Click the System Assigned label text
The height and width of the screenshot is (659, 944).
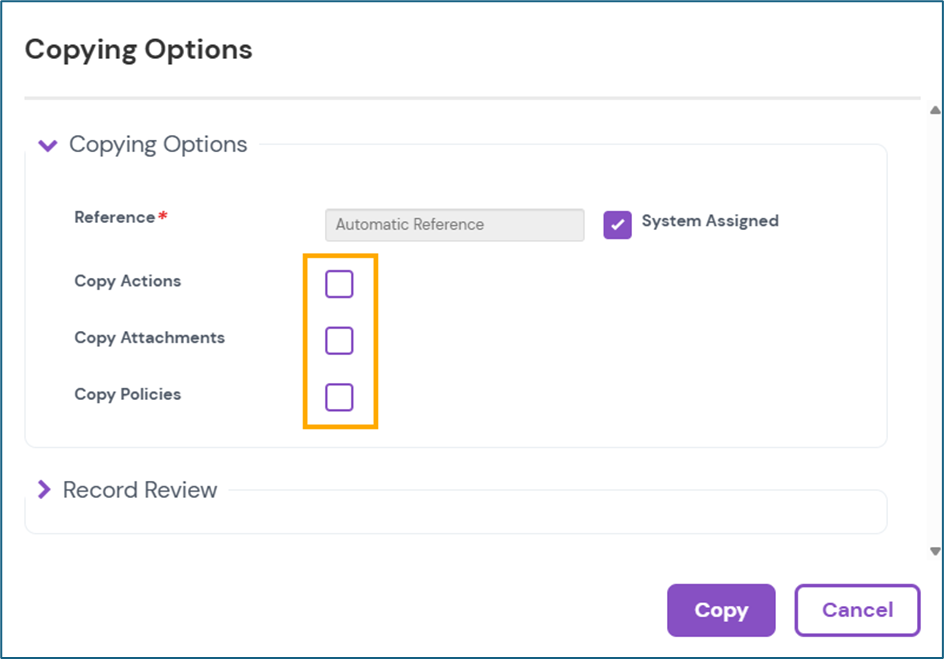(710, 221)
